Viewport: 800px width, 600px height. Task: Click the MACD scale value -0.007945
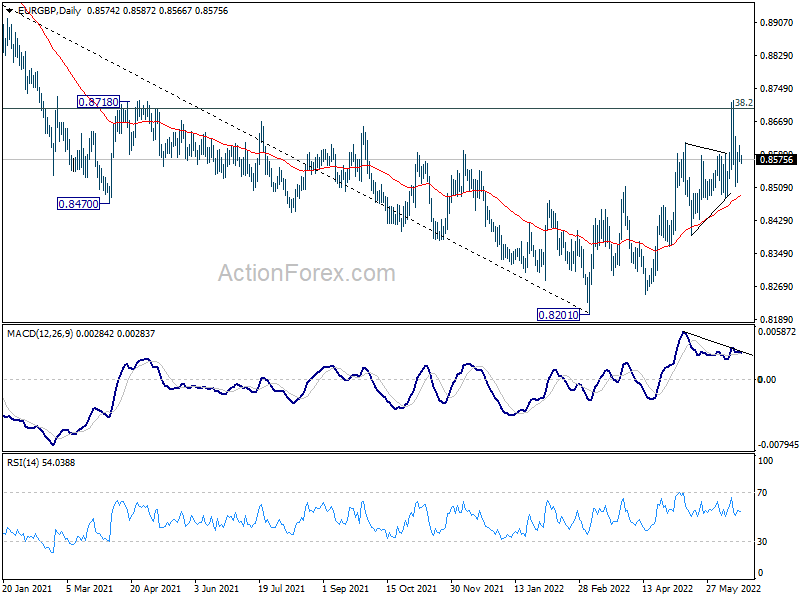tap(778, 445)
